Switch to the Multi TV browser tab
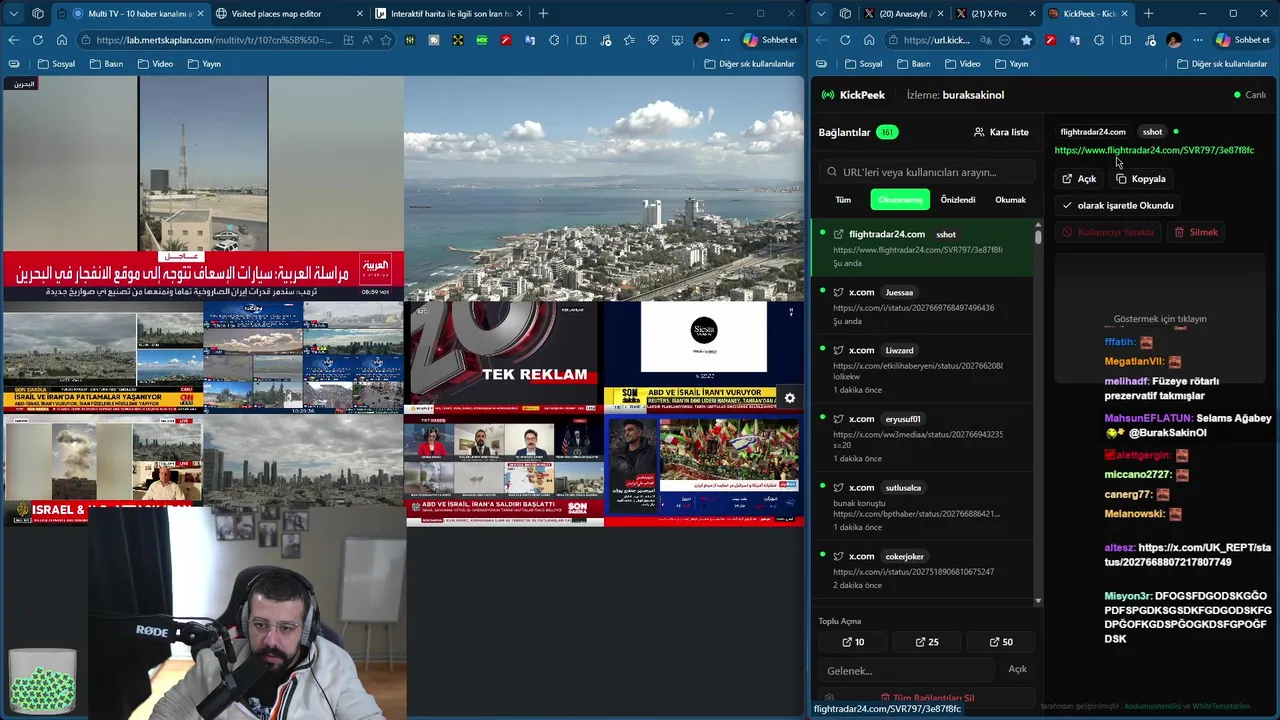The width and height of the screenshot is (1280, 720). pyautogui.click(x=130, y=13)
